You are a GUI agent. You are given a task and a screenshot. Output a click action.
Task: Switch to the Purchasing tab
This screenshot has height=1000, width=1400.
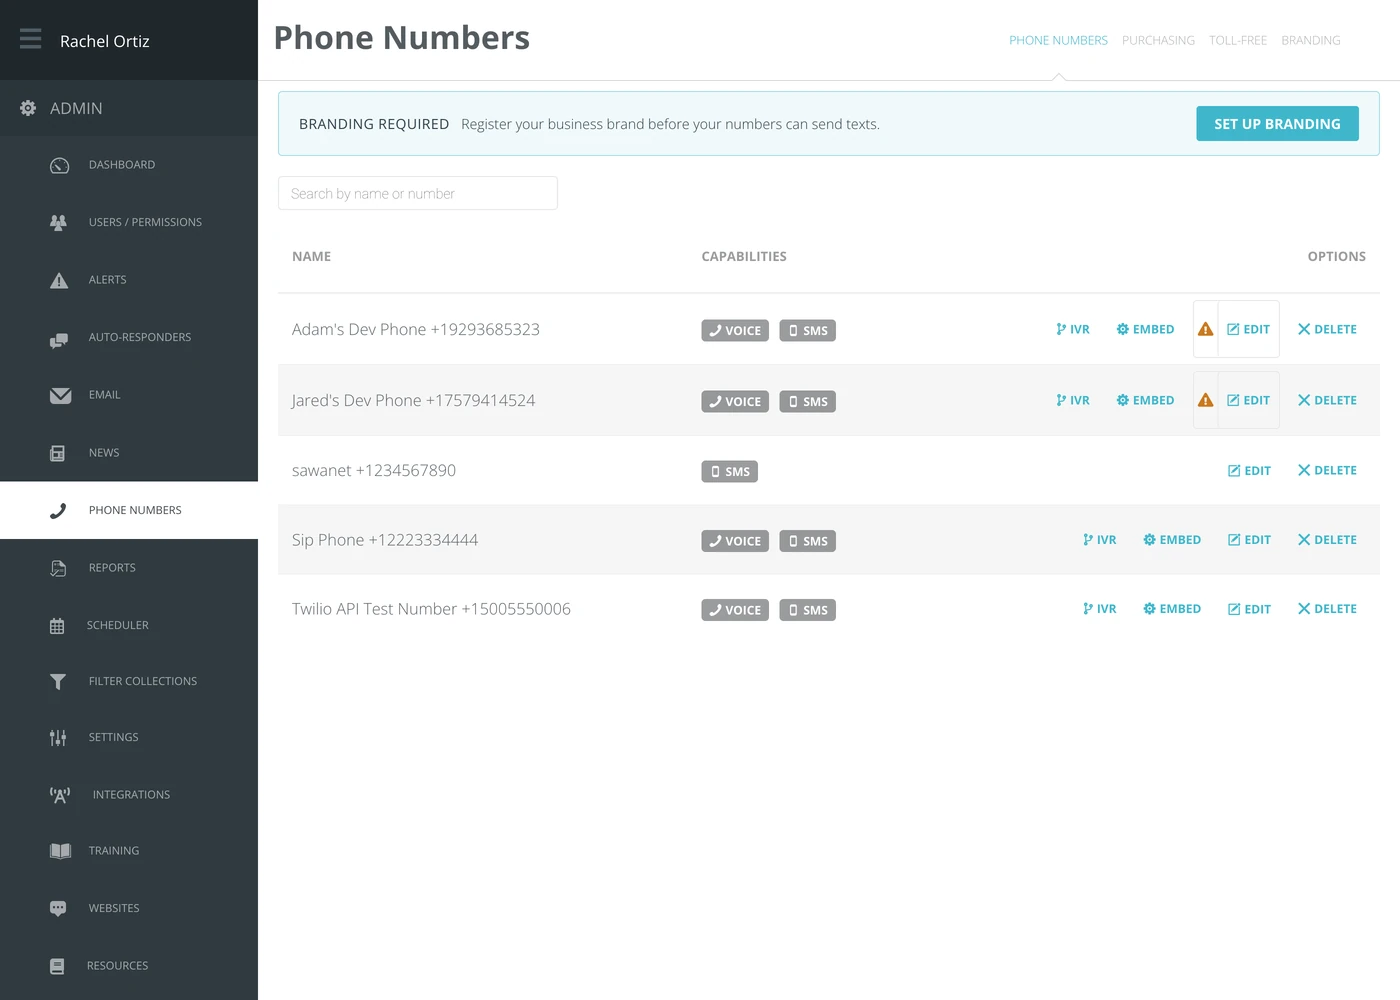click(x=1158, y=41)
